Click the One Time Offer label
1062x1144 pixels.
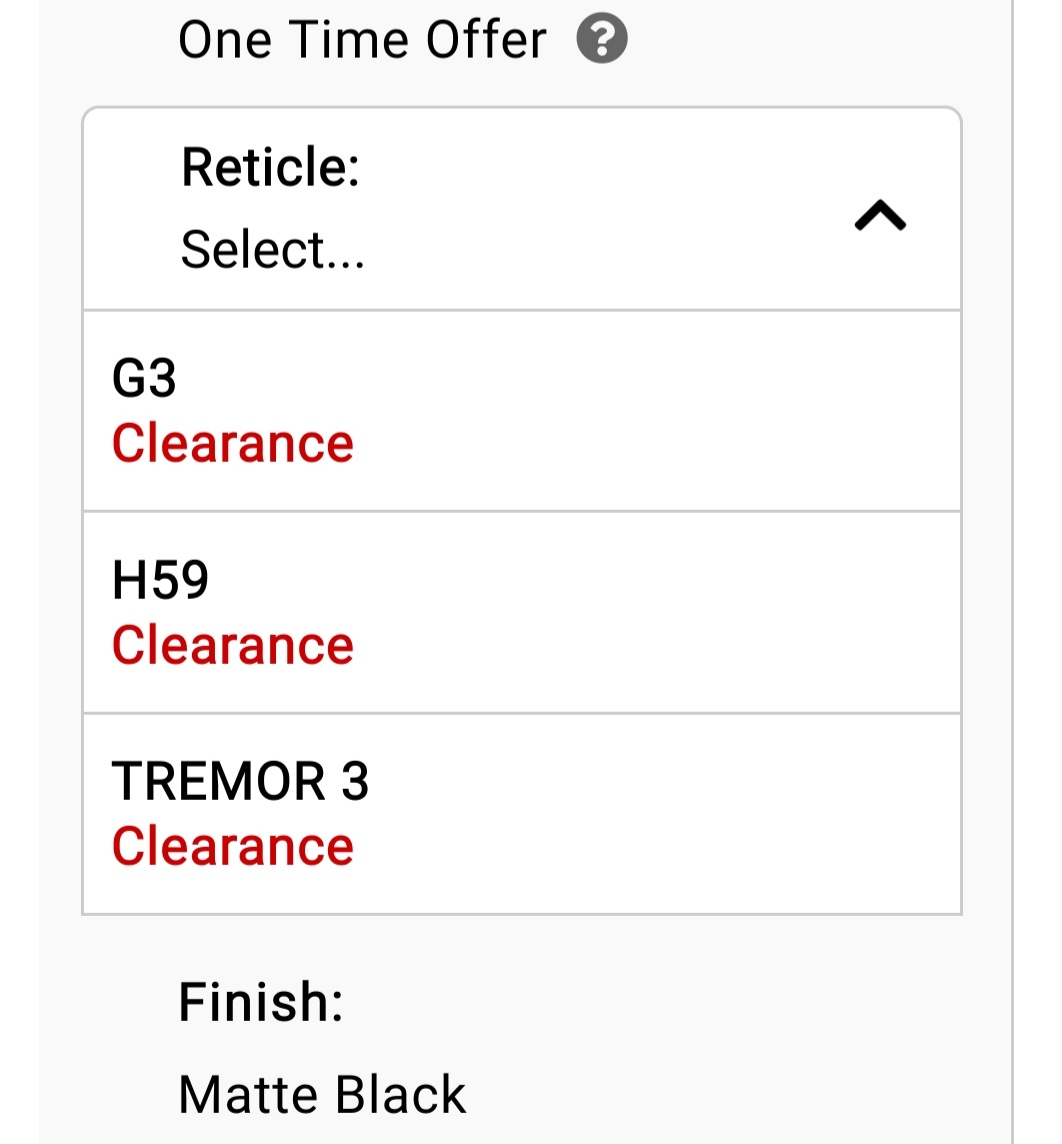(x=362, y=41)
